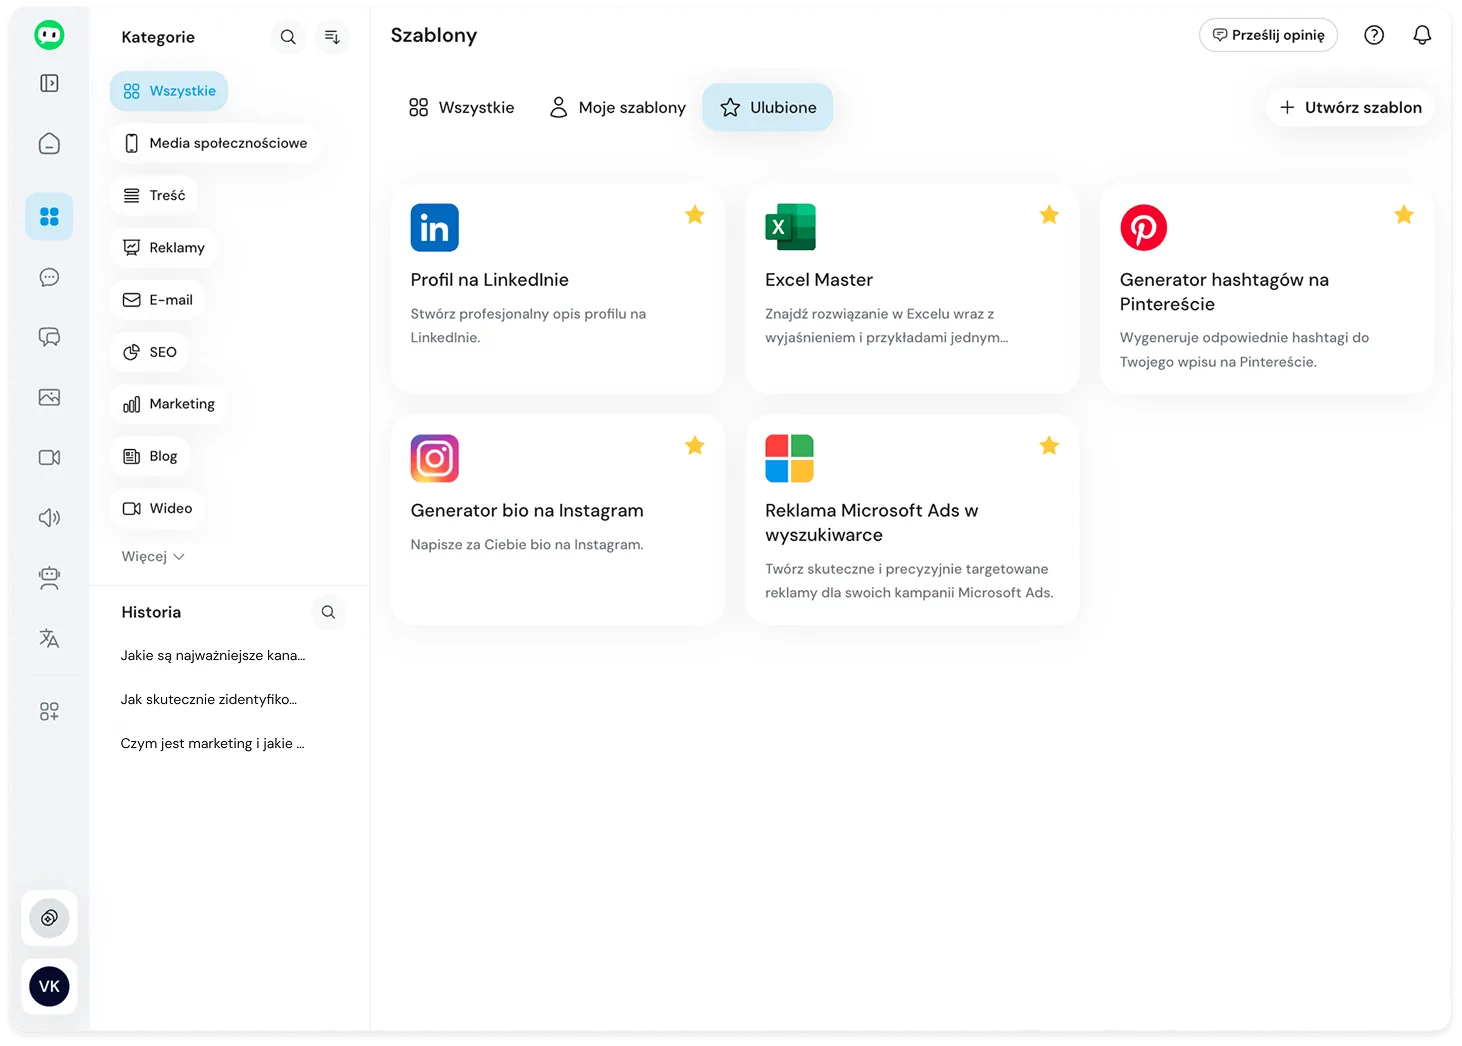
Task: Open the chat bubble icon in sidebar
Action: [49, 277]
